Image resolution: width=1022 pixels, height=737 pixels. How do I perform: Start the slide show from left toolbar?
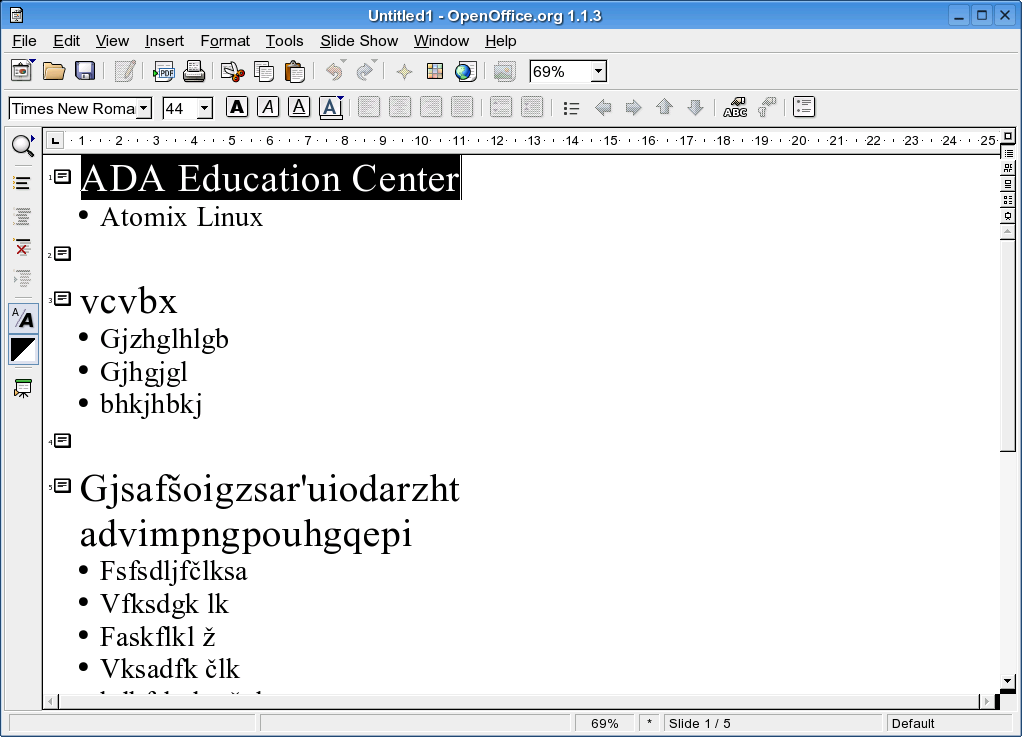(23, 389)
